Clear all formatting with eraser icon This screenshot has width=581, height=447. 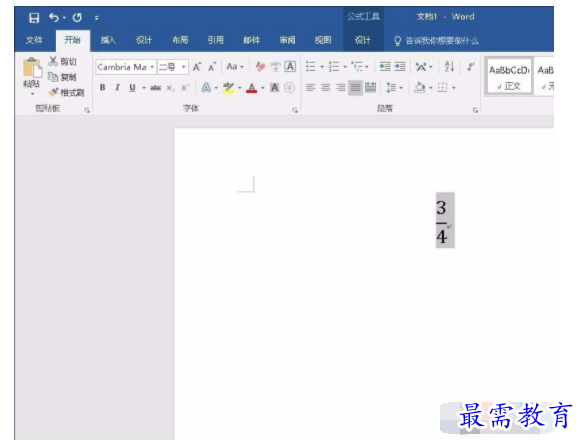(x=260, y=67)
